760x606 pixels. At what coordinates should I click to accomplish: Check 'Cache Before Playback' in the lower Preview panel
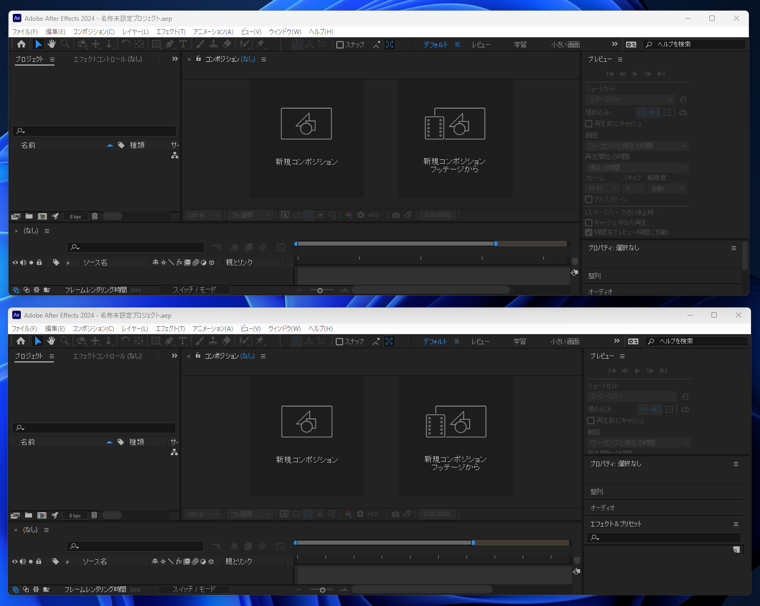(x=590, y=420)
